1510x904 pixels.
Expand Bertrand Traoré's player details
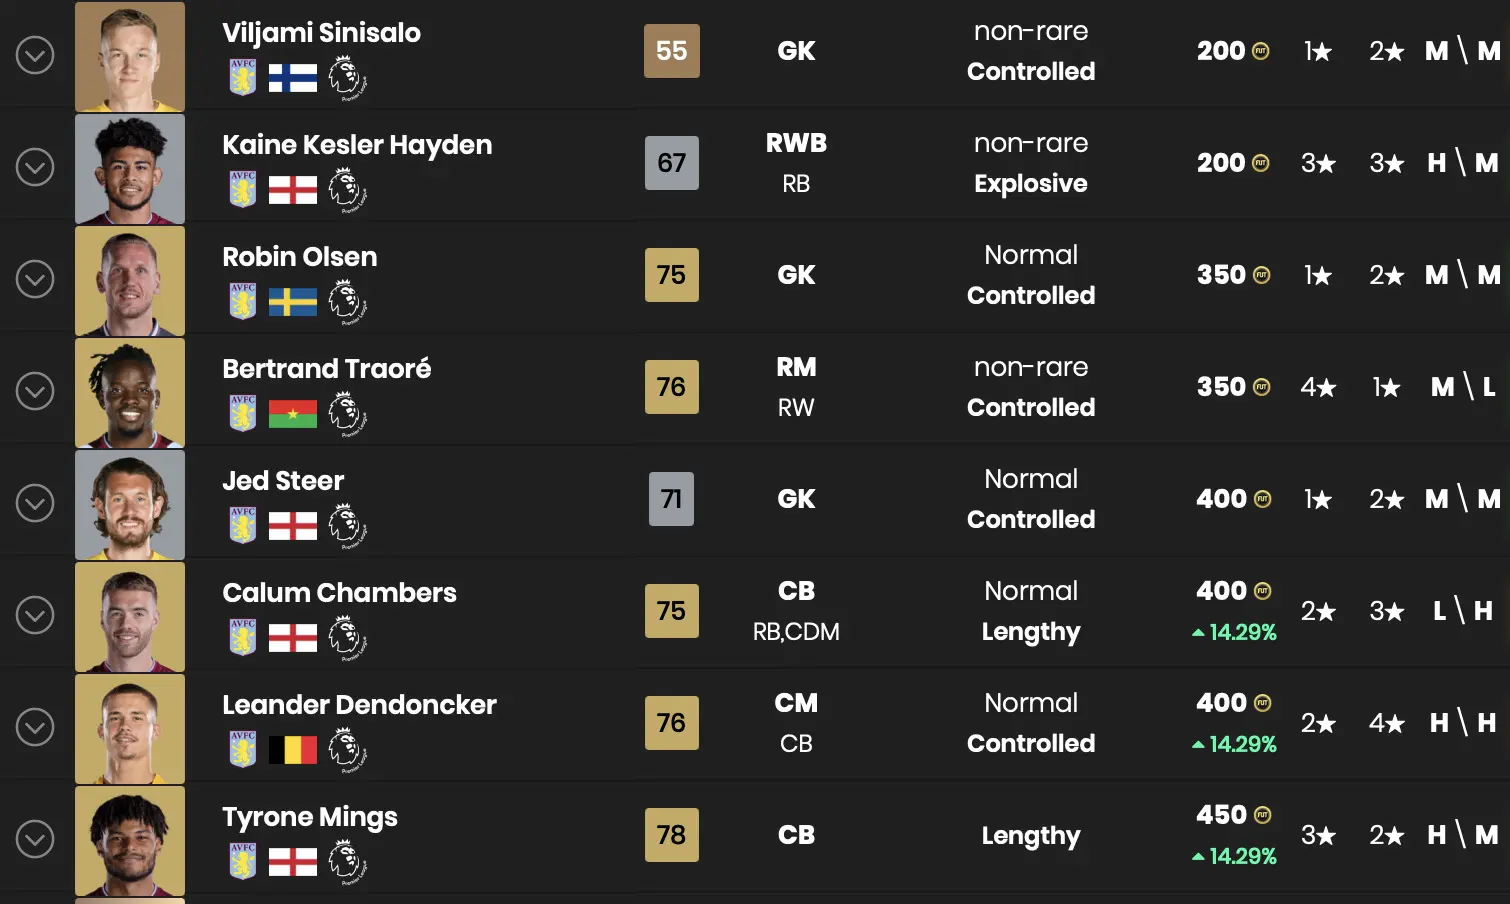click(35, 391)
